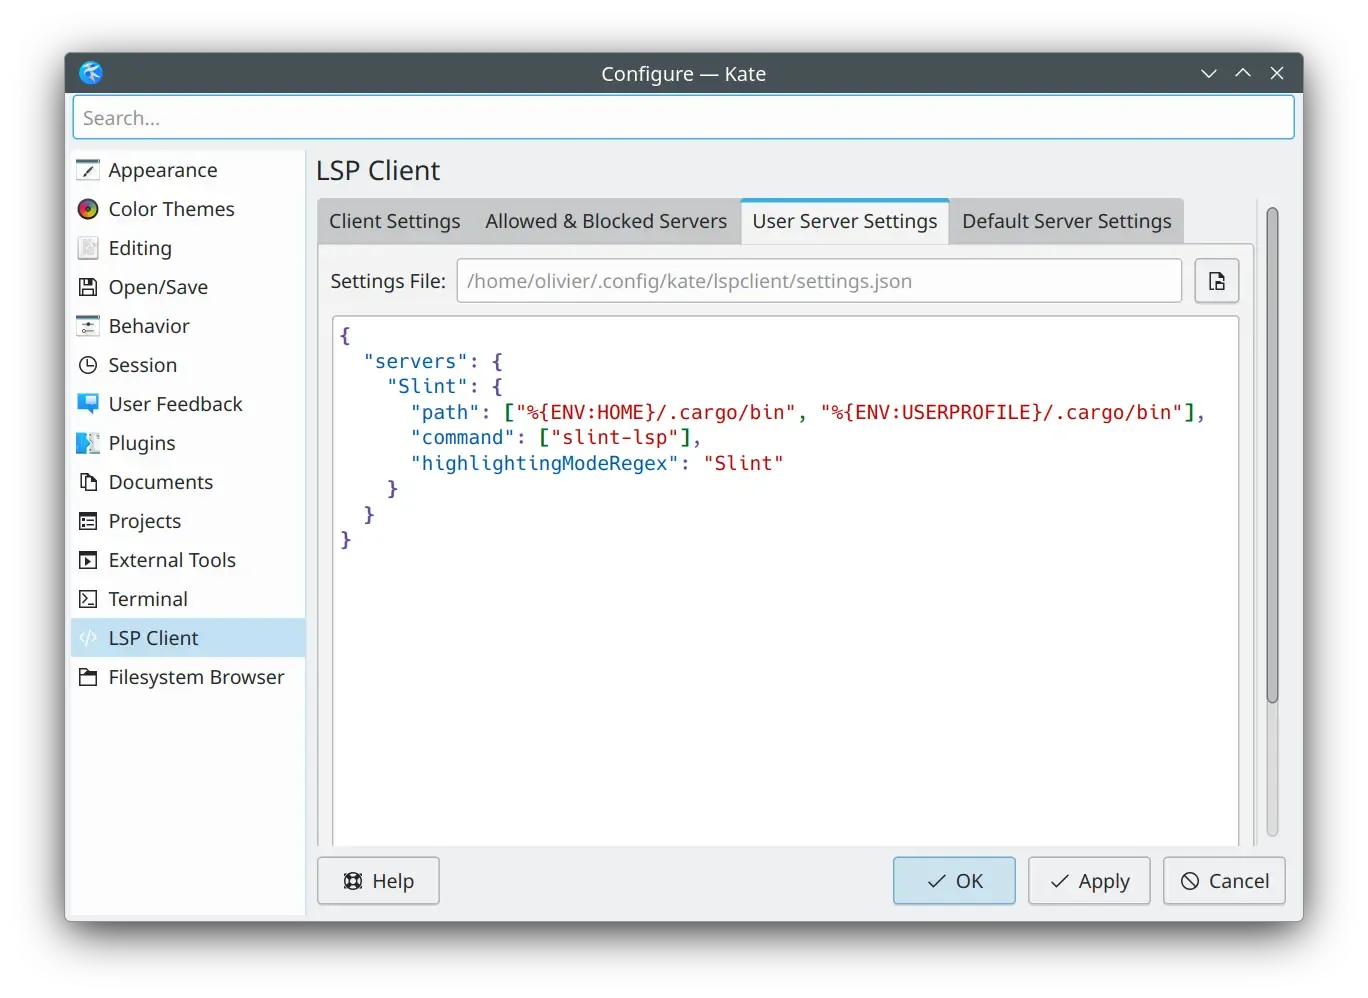Click the Appearance icon in sidebar
Viewport: 1368px width, 998px height.
(x=88, y=170)
